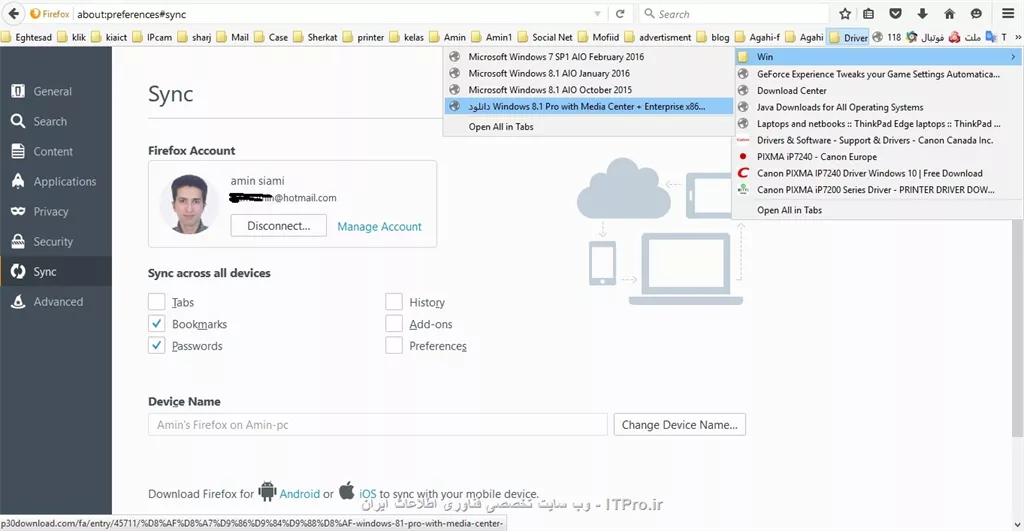This screenshot has height=531, width=1024.
Task: Enable the Tabs sync checkbox
Action: [157, 302]
